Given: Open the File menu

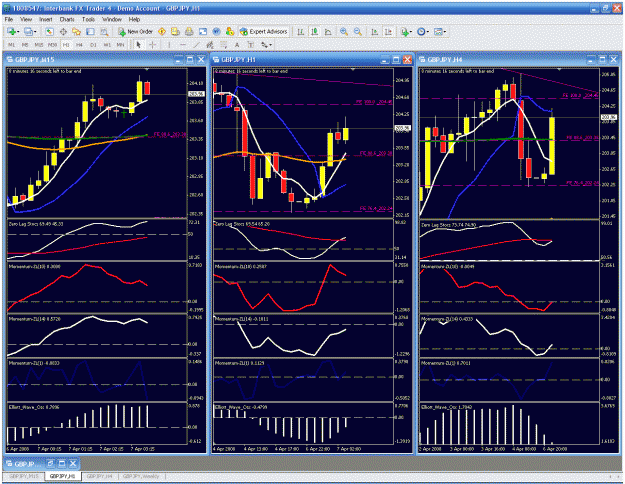Looking at the screenshot, I should (x=9, y=19).
